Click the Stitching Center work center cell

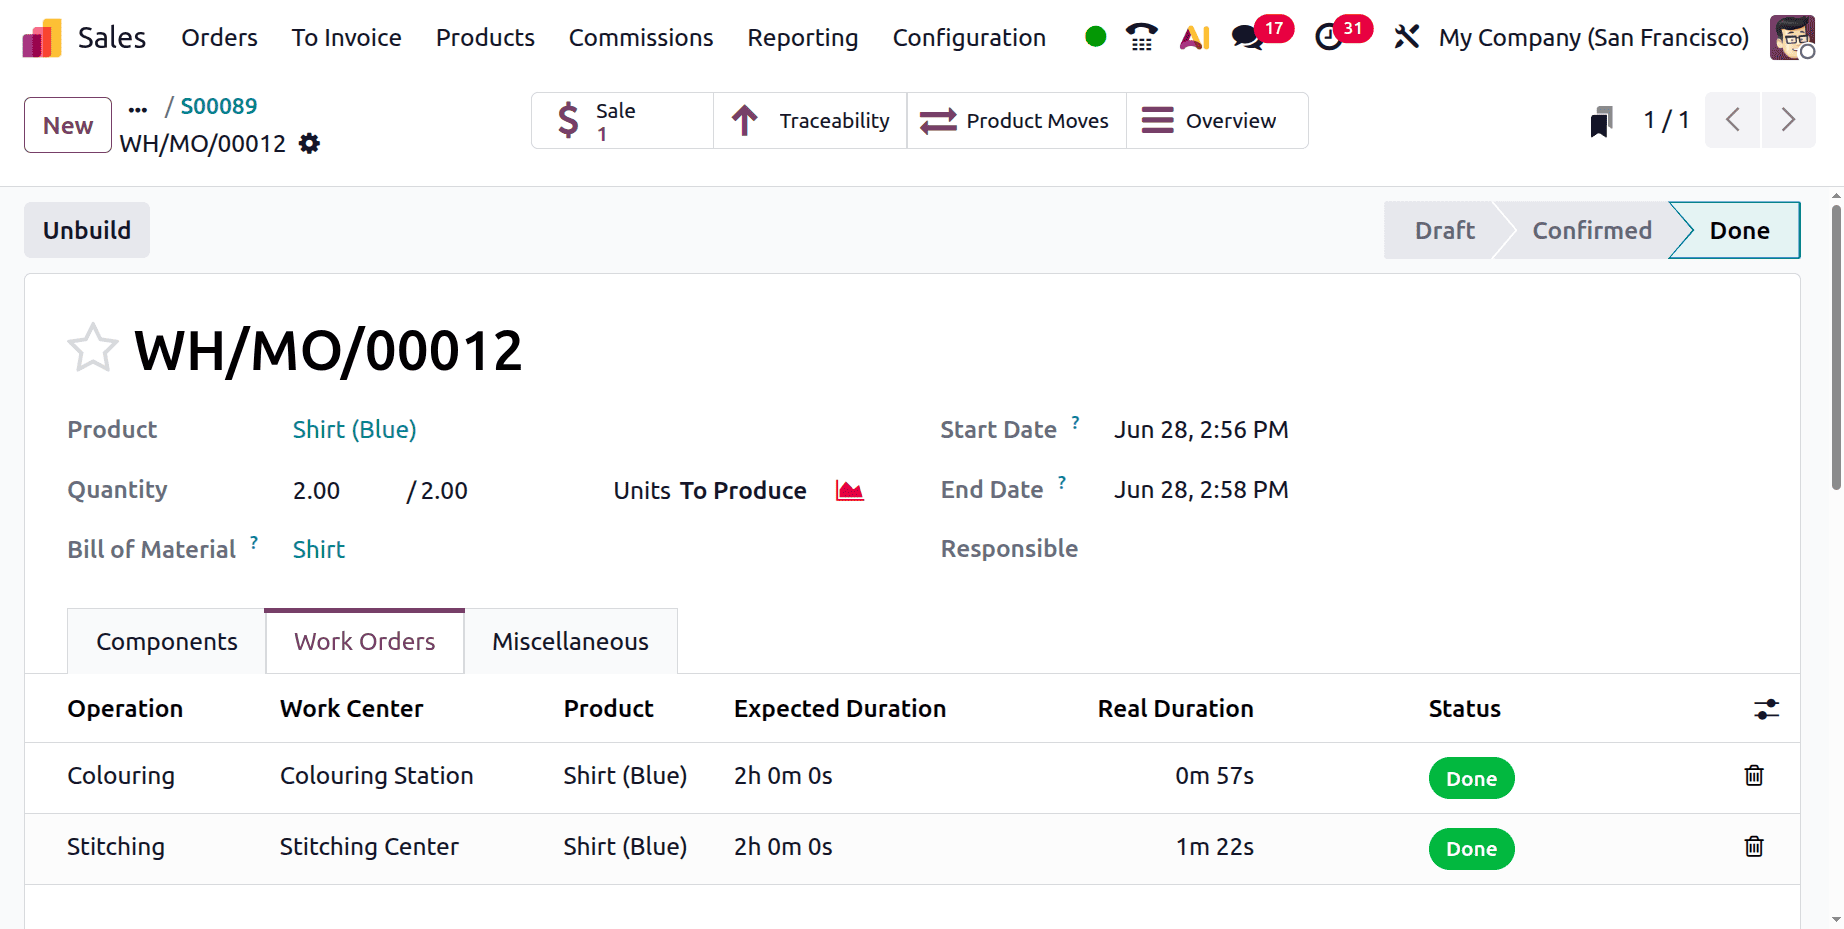click(x=369, y=847)
